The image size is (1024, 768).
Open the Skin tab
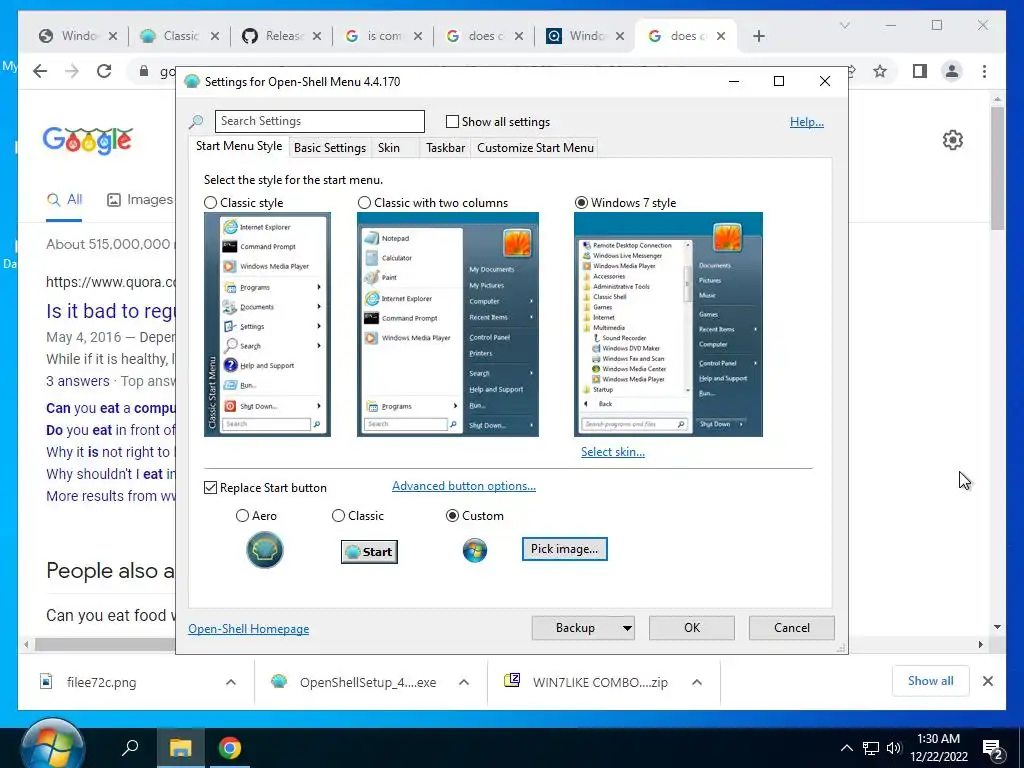click(389, 148)
